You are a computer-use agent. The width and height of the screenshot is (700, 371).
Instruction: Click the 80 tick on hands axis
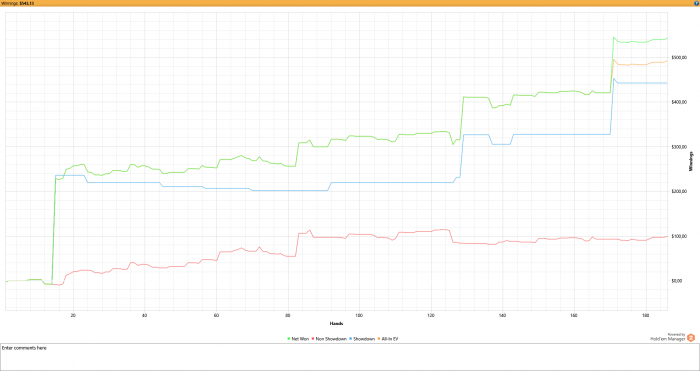(288, 315)
